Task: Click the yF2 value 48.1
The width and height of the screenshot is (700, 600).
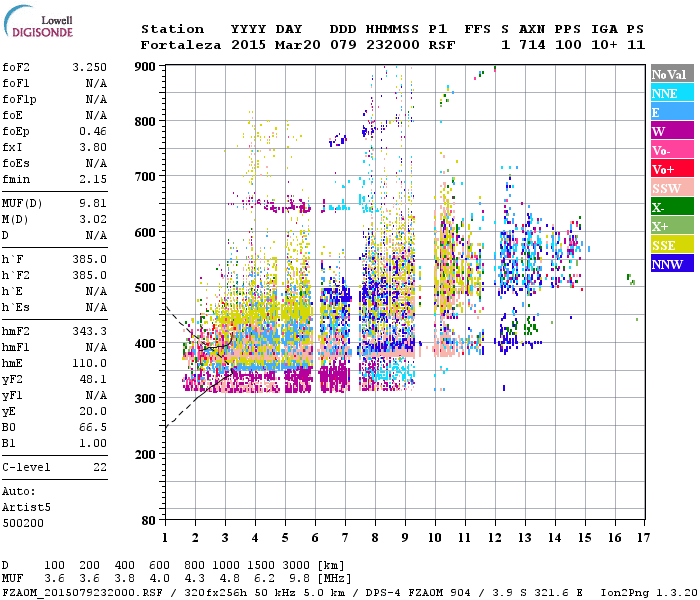Action: pos(93,379)
